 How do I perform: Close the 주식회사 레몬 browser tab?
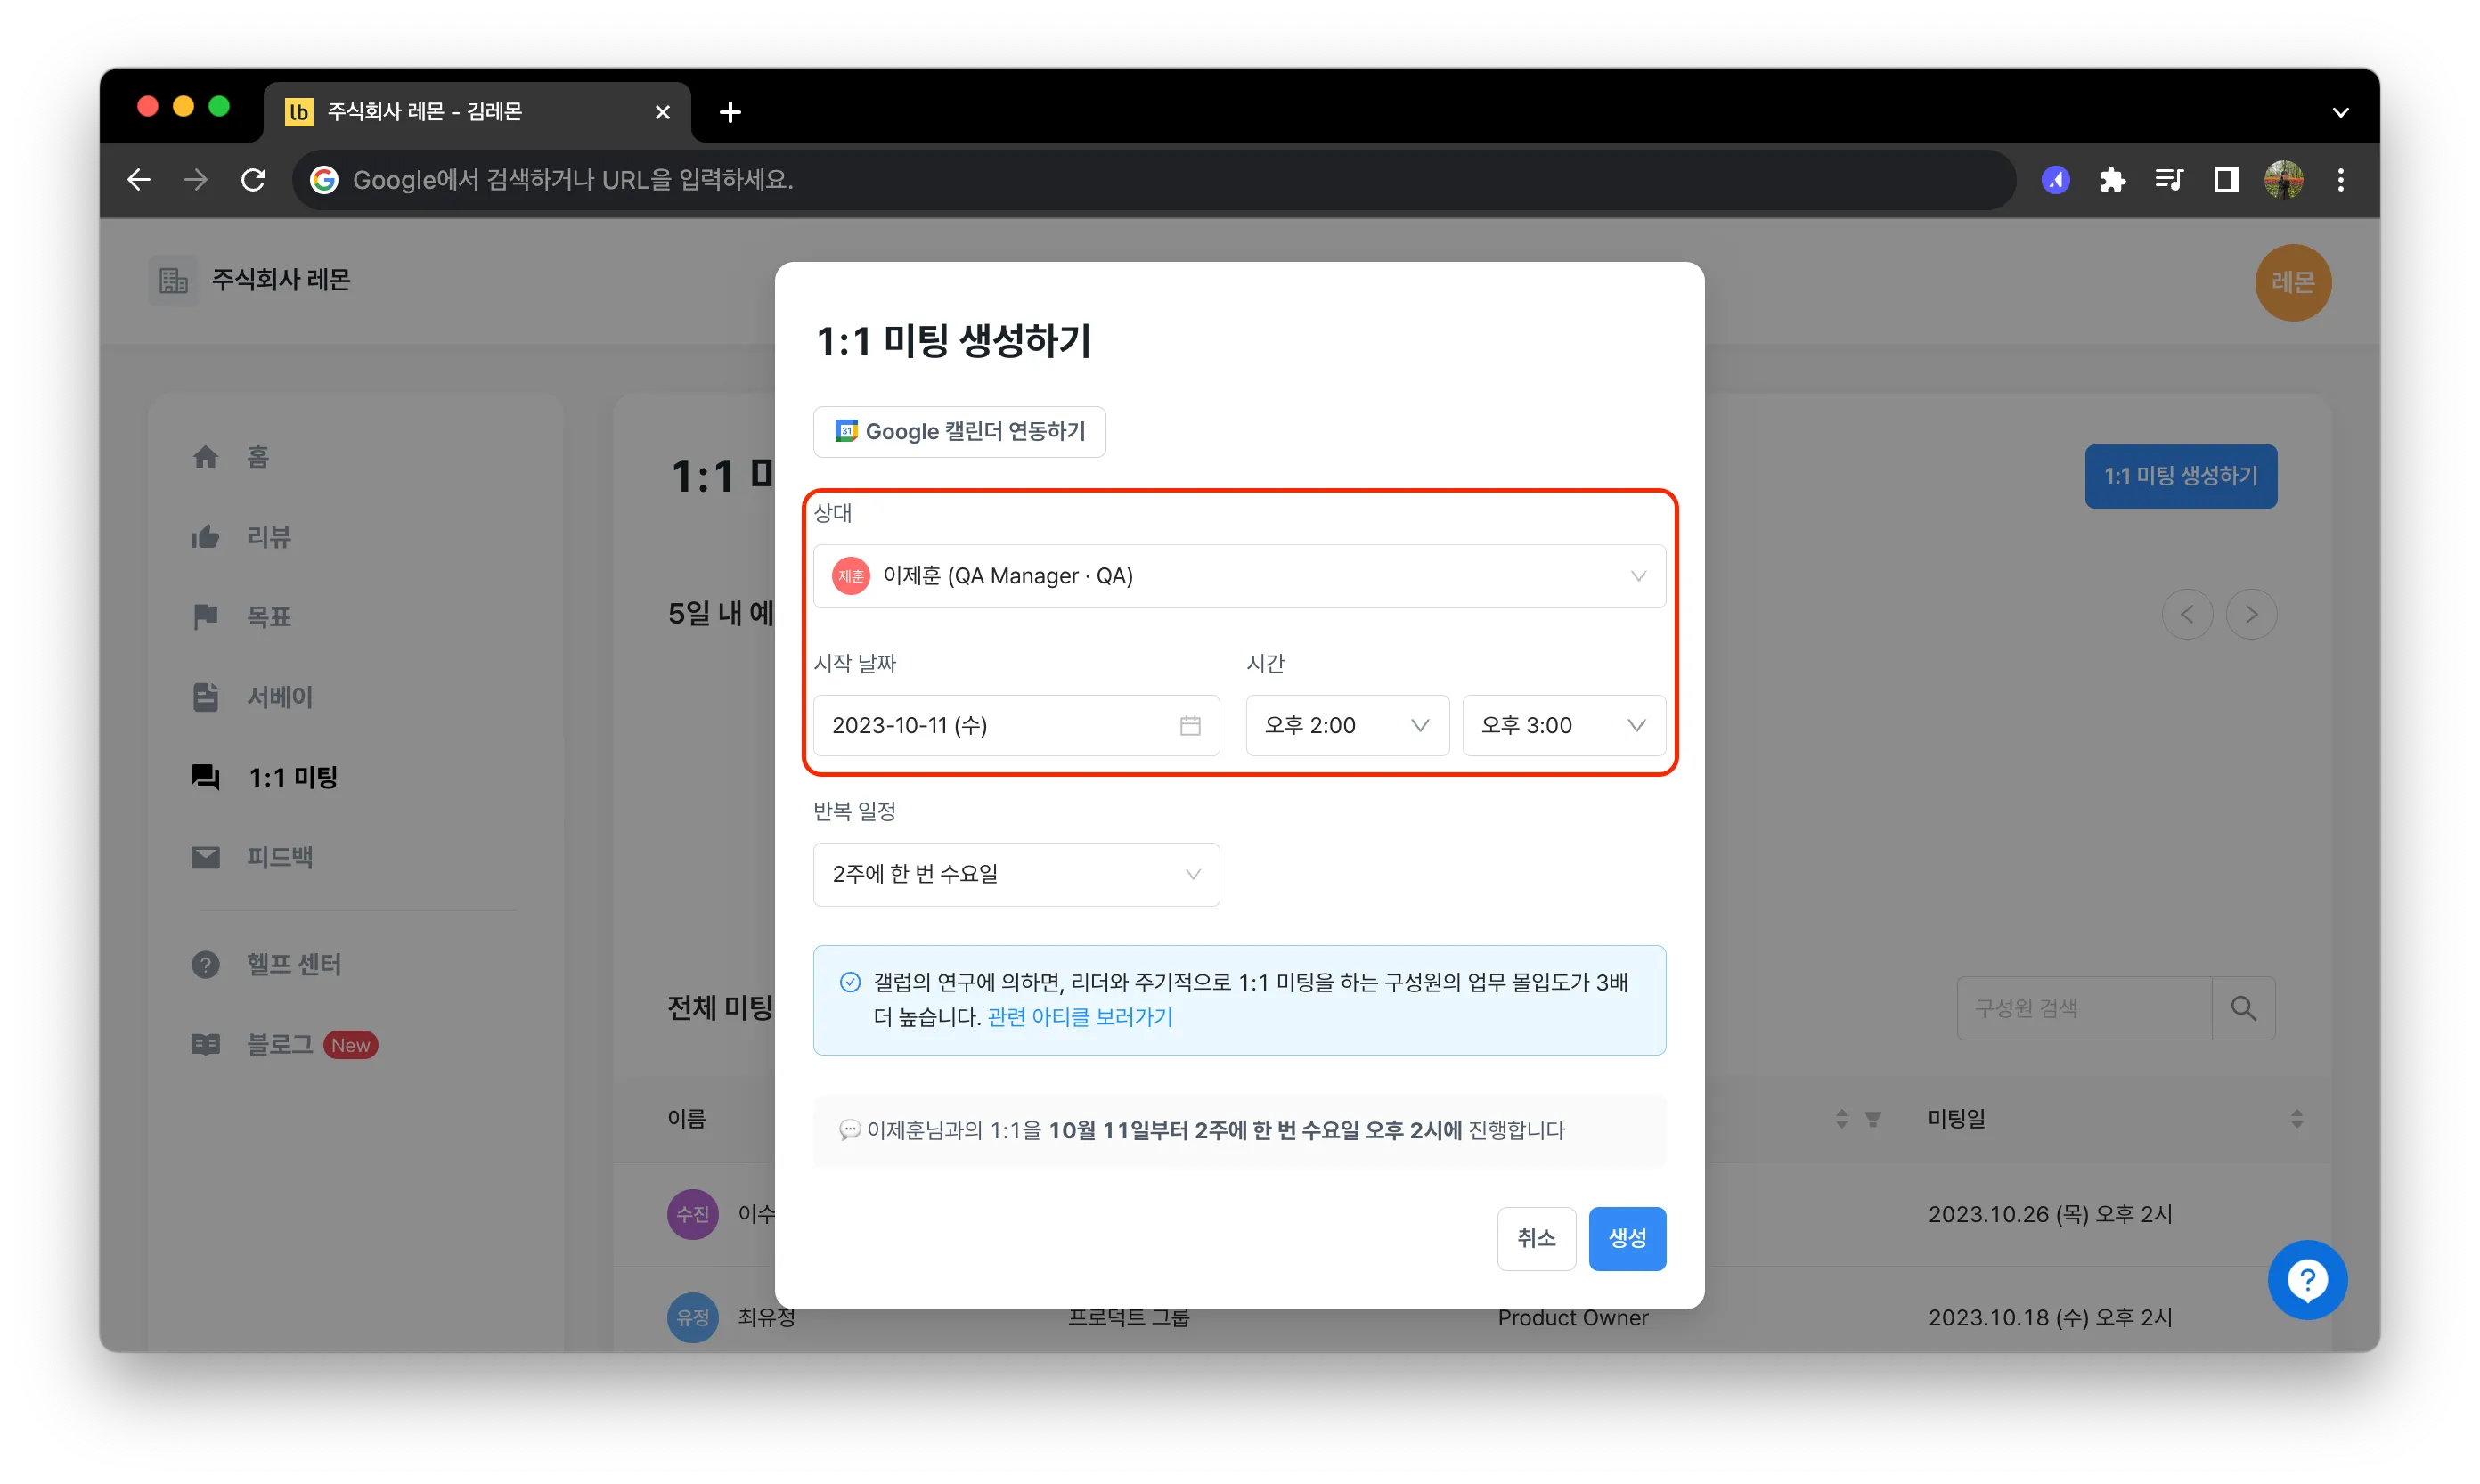[662, 112]
